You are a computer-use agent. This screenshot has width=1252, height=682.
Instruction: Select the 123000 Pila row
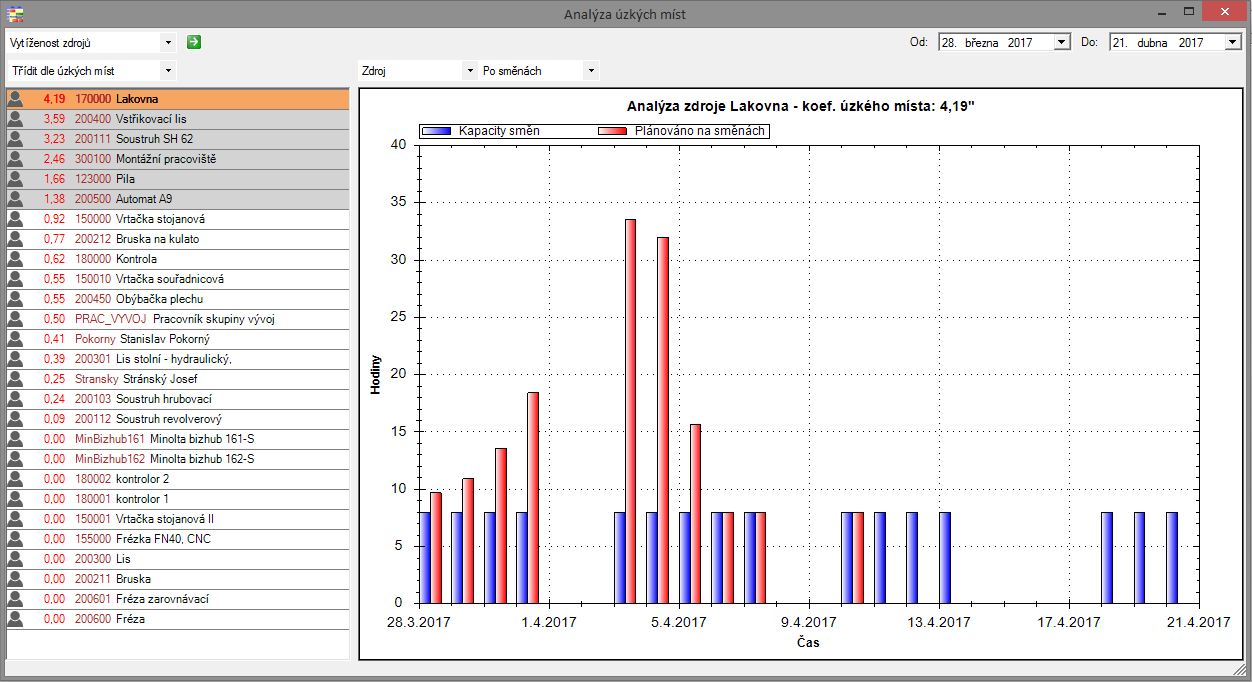point(178,179)
